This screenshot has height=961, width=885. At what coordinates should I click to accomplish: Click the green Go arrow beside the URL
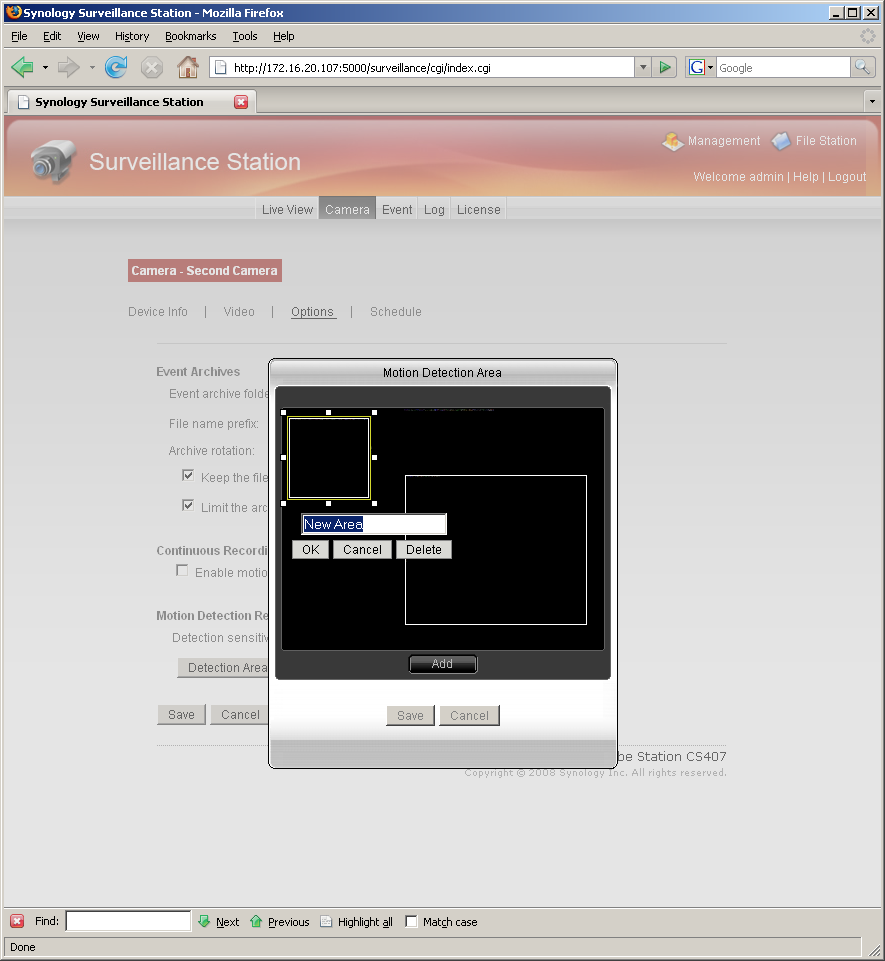pos(664,67)
